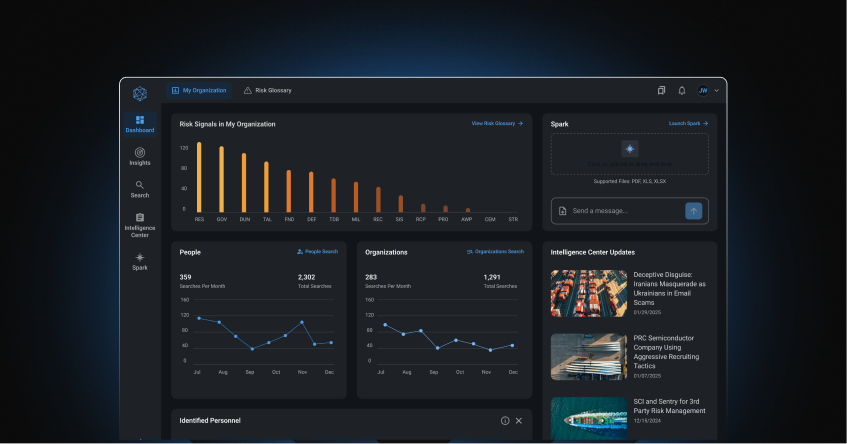
Task: Go to Insights in the sidebar
Action: pos(139,156)
